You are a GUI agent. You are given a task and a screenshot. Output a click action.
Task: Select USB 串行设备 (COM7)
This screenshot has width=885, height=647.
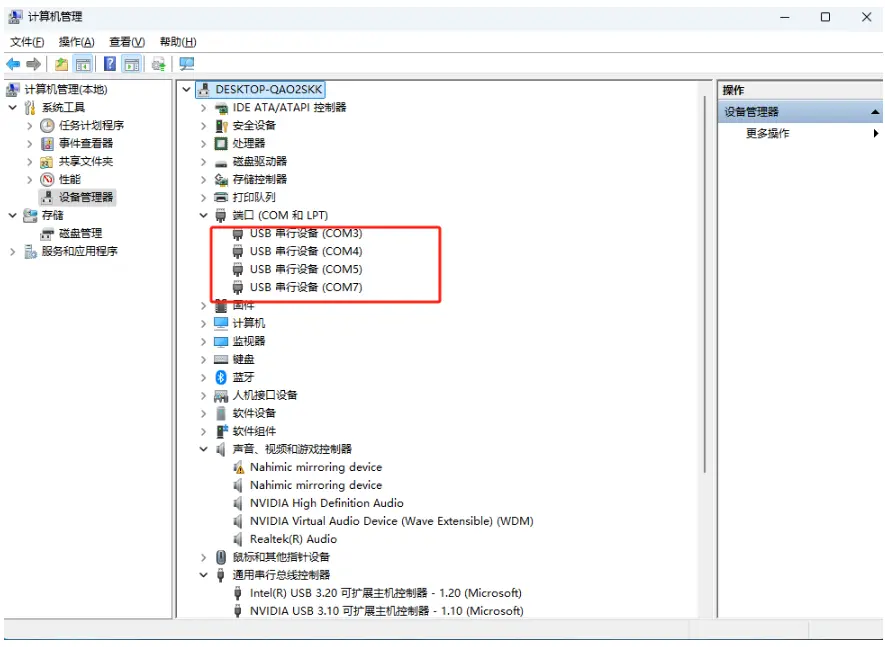[x=306, y=287]
